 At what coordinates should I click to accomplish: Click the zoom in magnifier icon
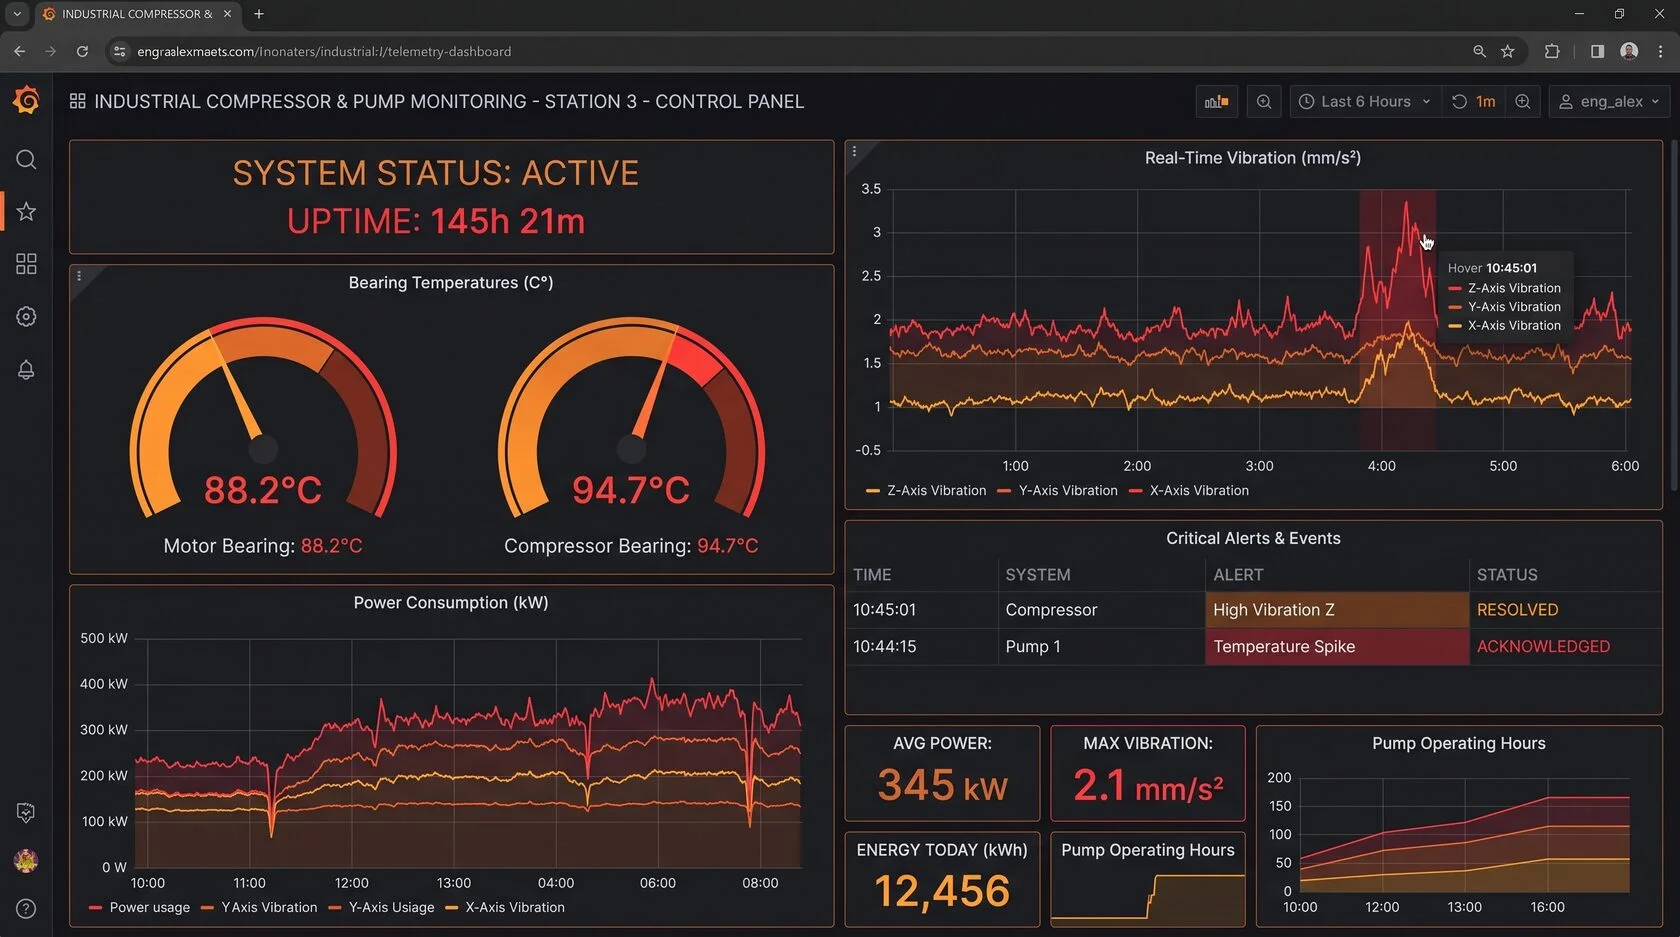click(x=1522, y=102)
